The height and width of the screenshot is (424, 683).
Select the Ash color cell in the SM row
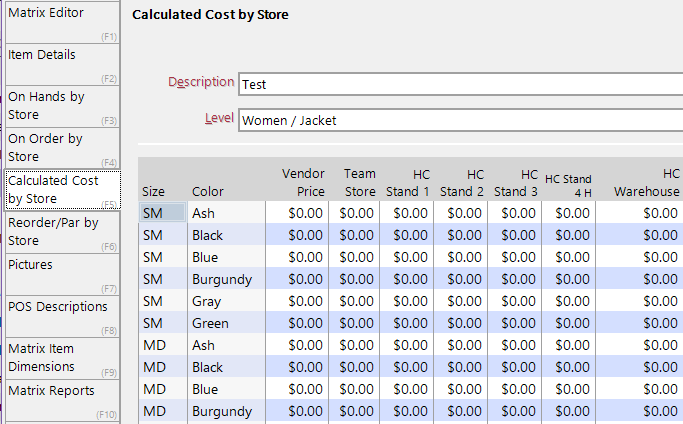227,213
